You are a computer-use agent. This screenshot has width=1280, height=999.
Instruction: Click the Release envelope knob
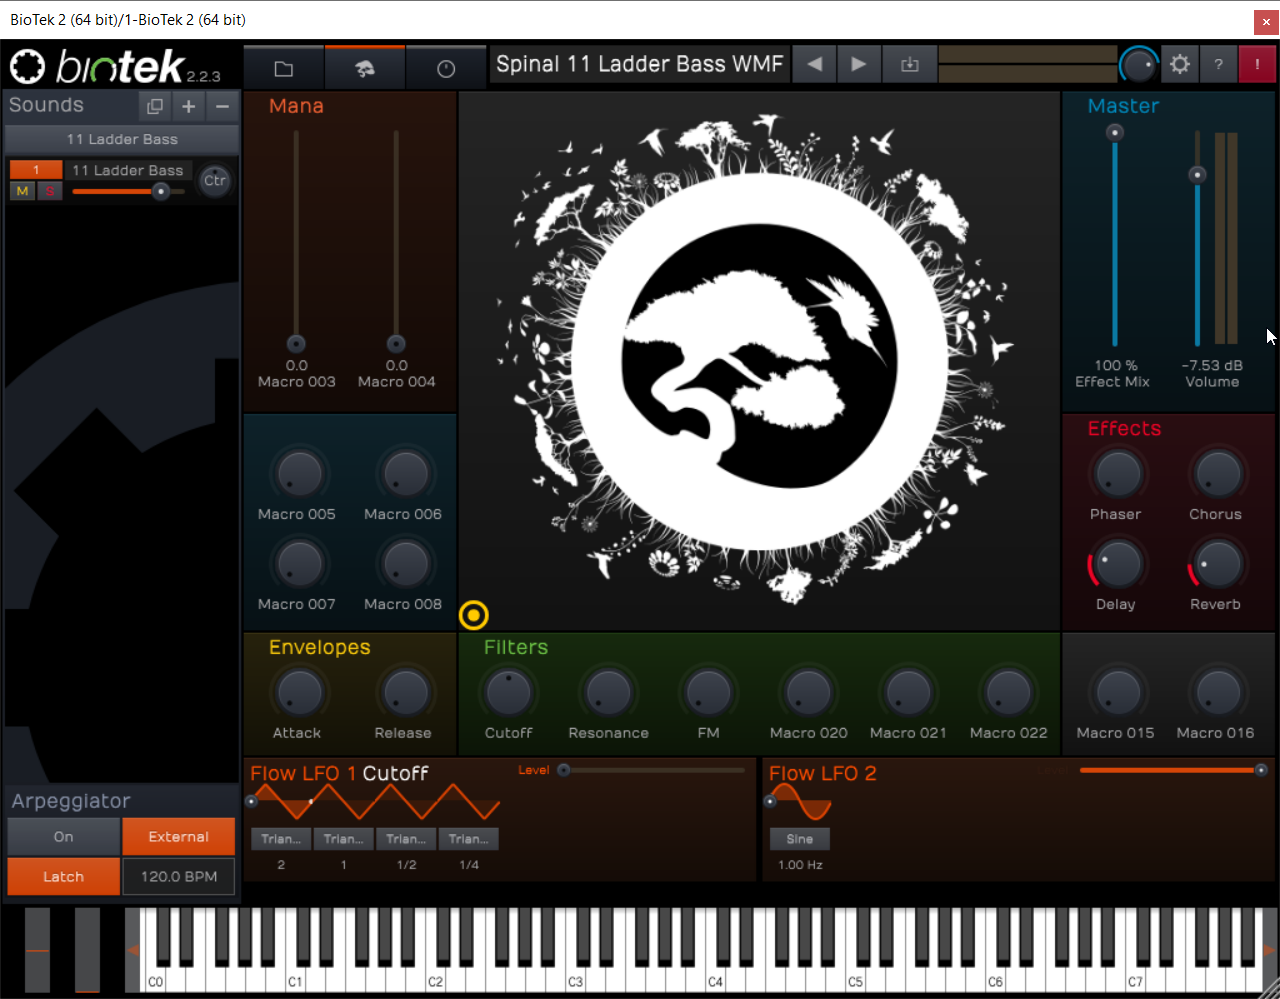[405, 692]
